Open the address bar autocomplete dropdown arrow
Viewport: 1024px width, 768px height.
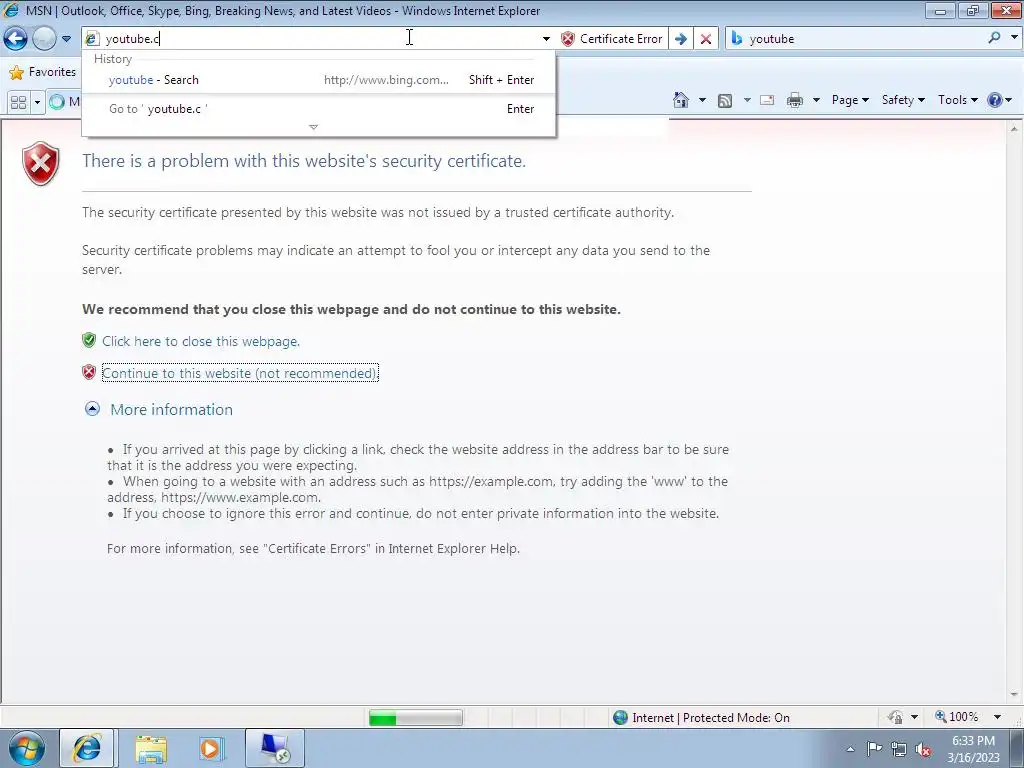click(546, 39)
